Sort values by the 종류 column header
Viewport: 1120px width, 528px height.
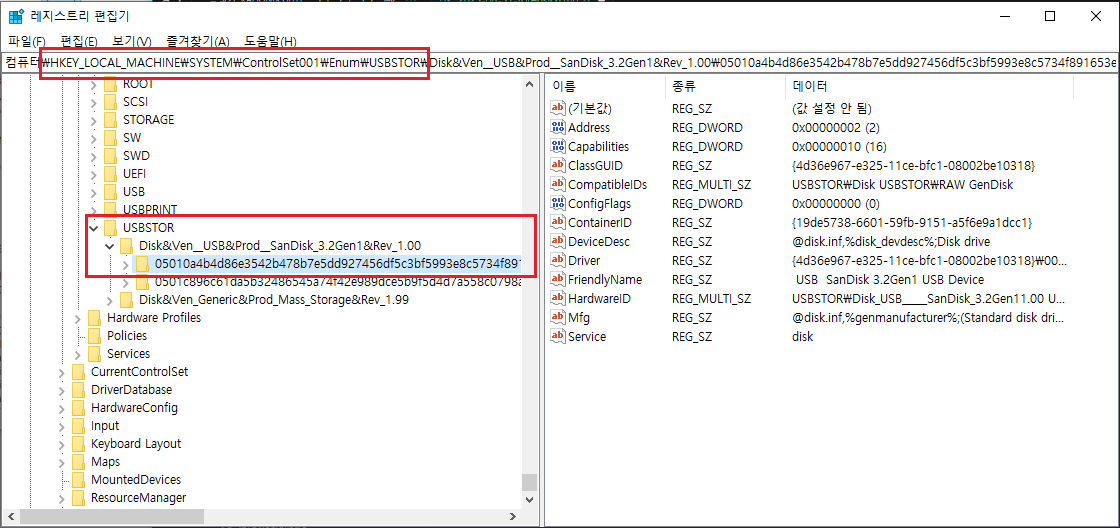click(725, 86)
